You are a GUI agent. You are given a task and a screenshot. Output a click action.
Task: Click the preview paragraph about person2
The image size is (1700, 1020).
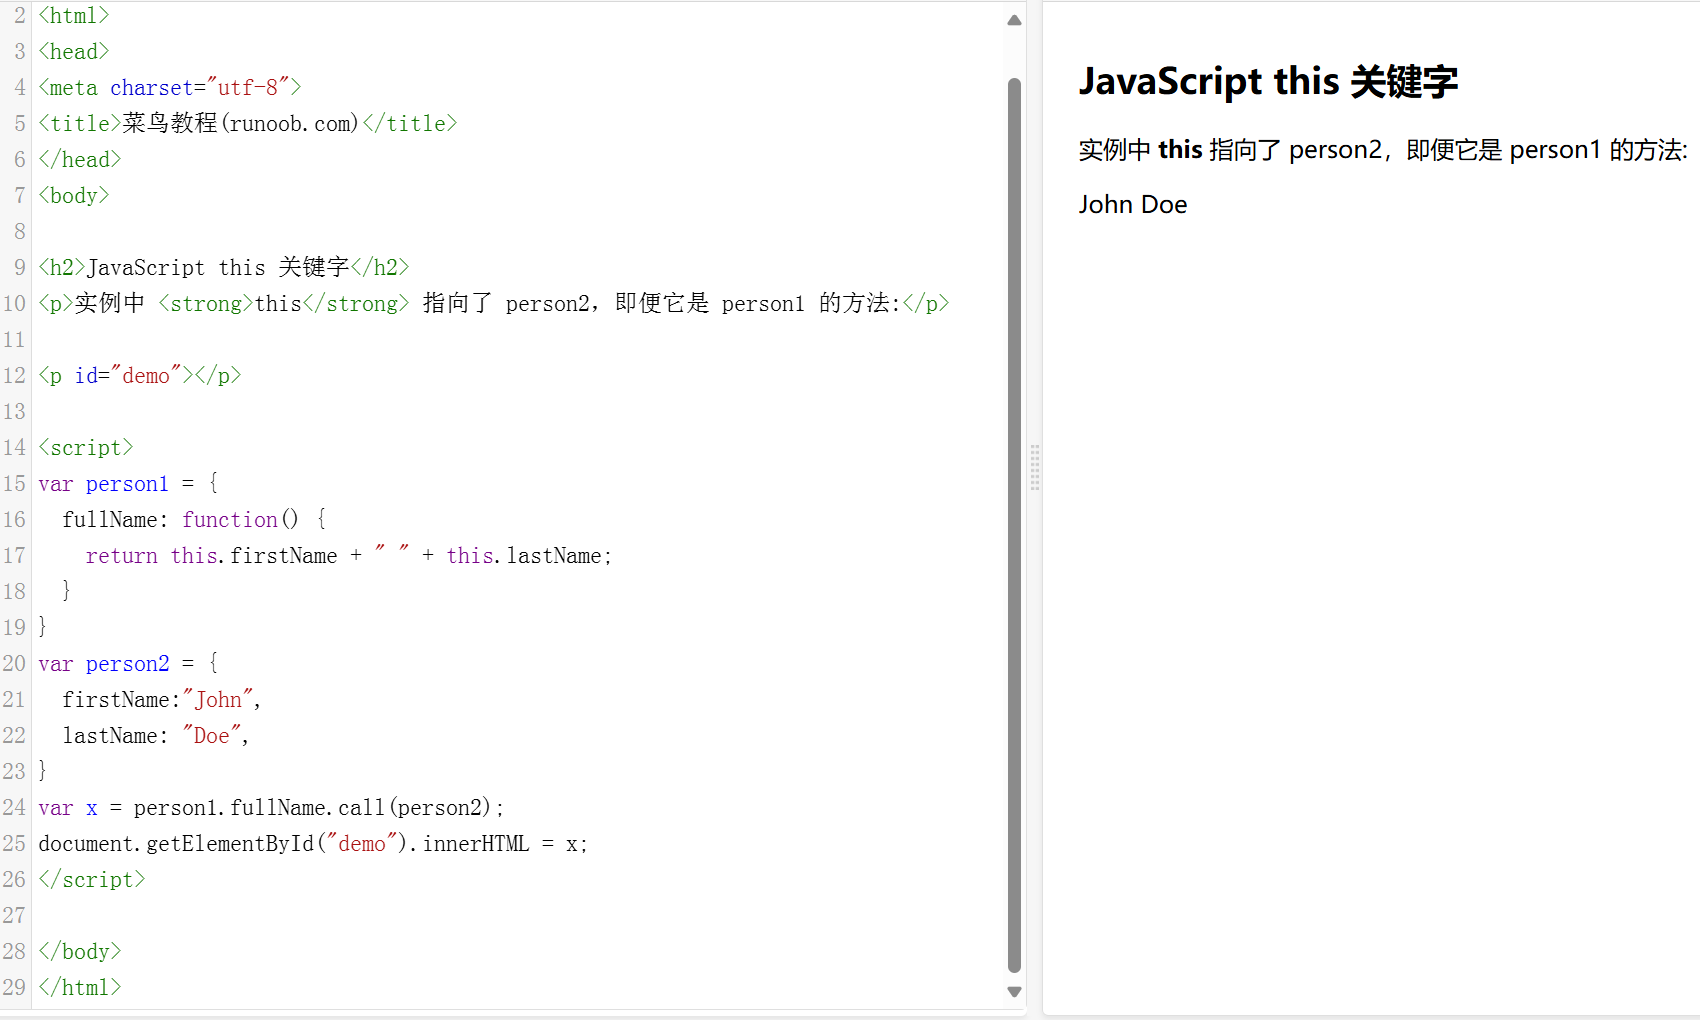point(1383,150)
